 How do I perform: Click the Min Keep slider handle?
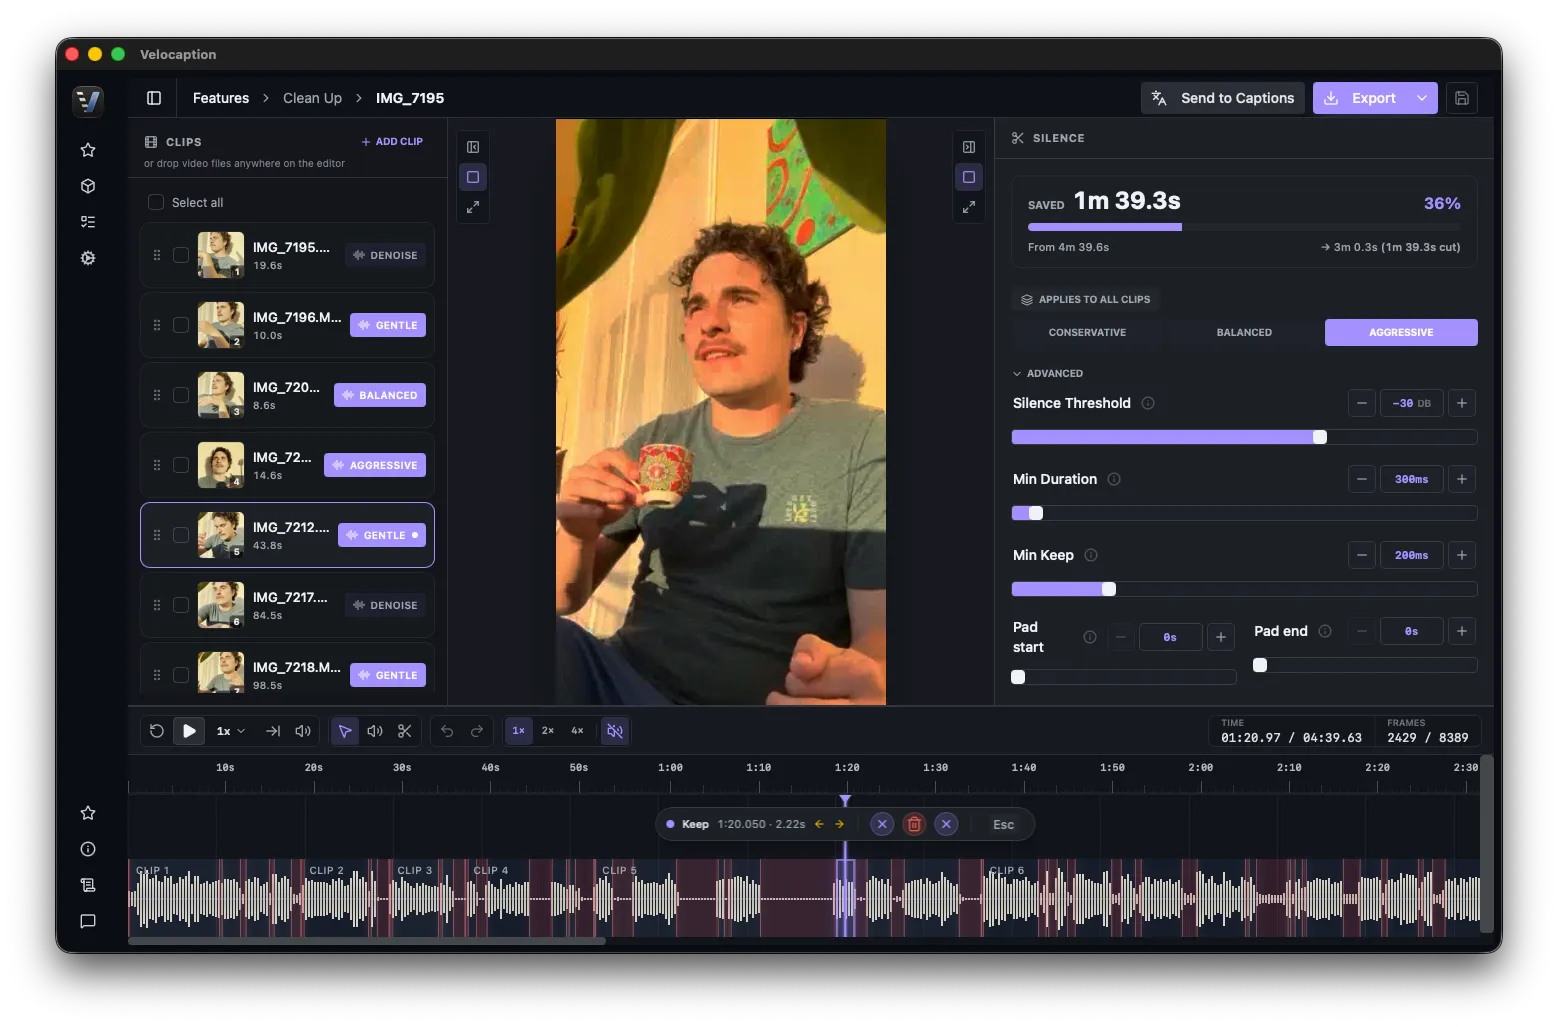click(1109, 589)
